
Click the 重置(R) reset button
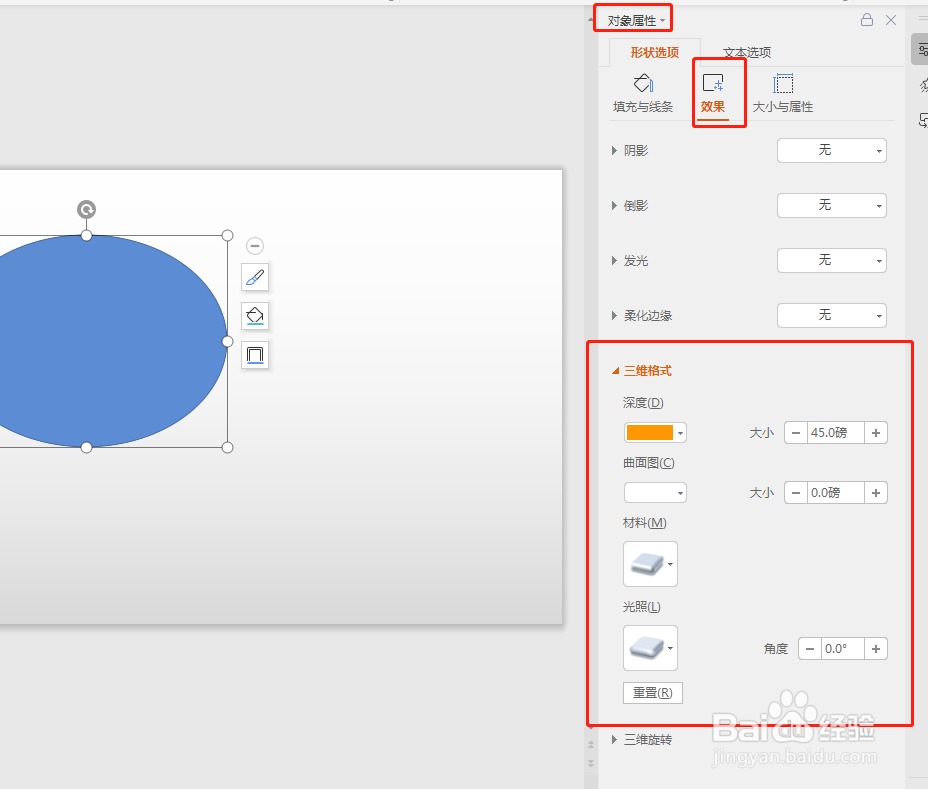653,693
